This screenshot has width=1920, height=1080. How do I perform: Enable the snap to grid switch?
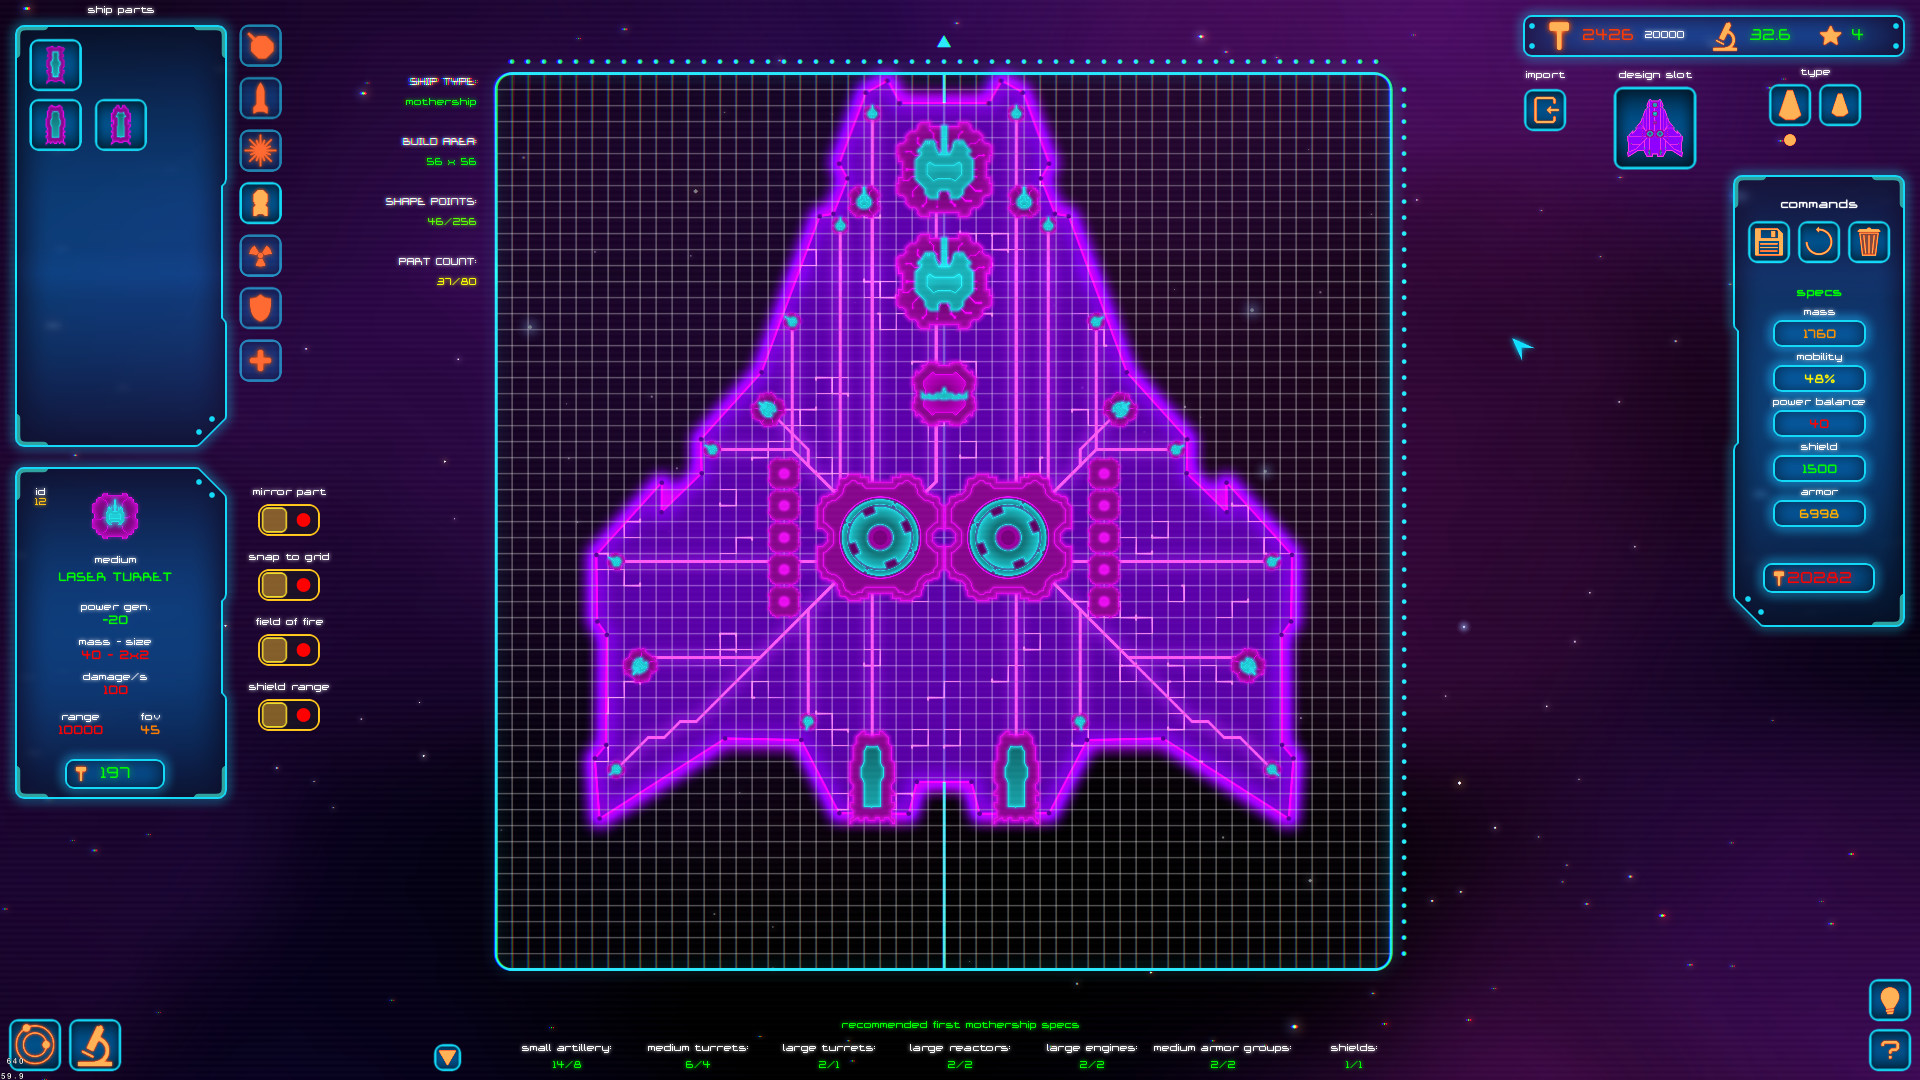(x=289, y=585)
